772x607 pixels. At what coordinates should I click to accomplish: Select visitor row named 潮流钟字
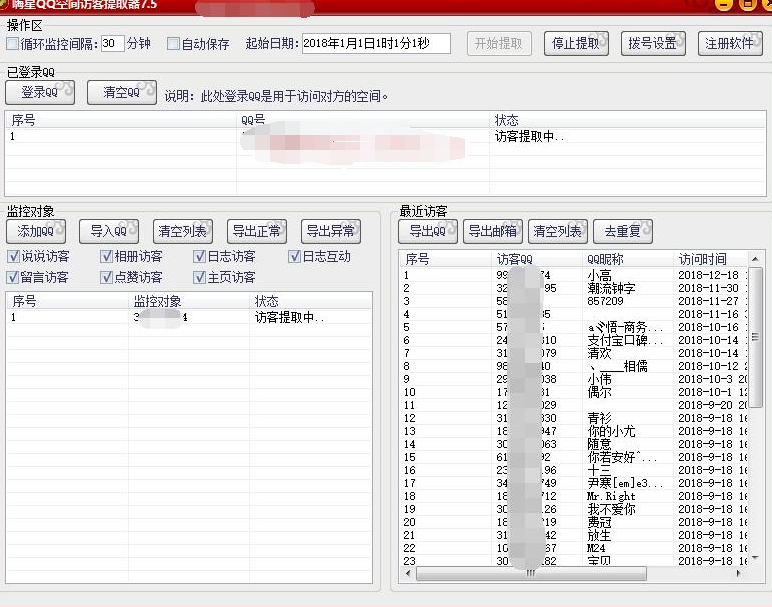click(575, 288)
